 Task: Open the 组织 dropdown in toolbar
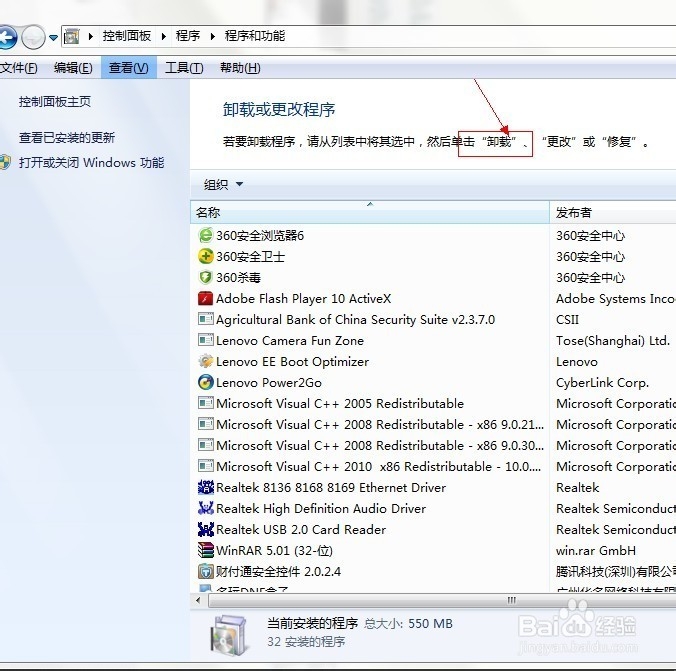223,185
